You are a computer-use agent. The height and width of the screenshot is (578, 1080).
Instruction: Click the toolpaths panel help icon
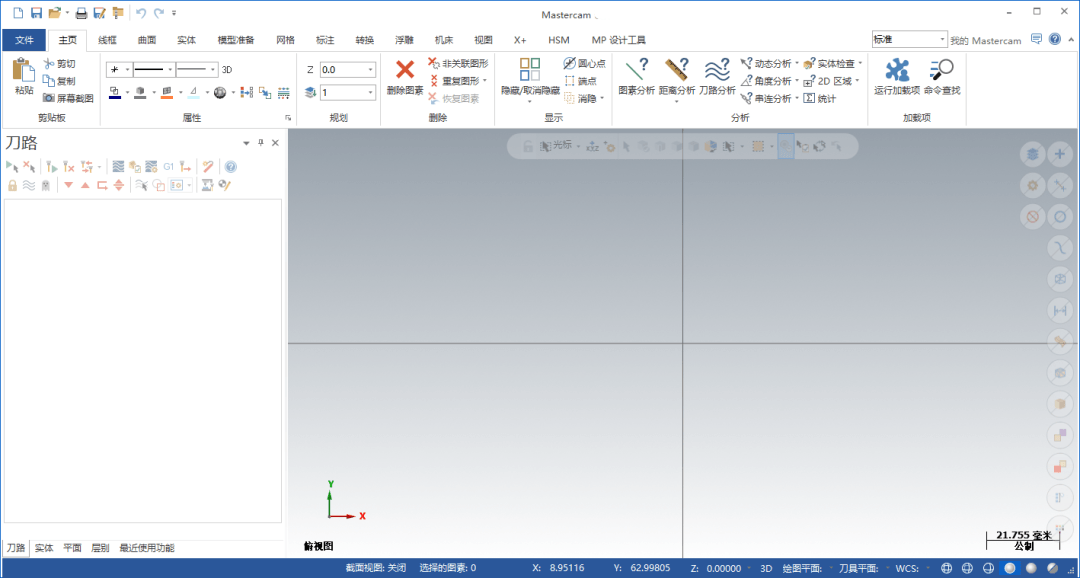(231, 167)
